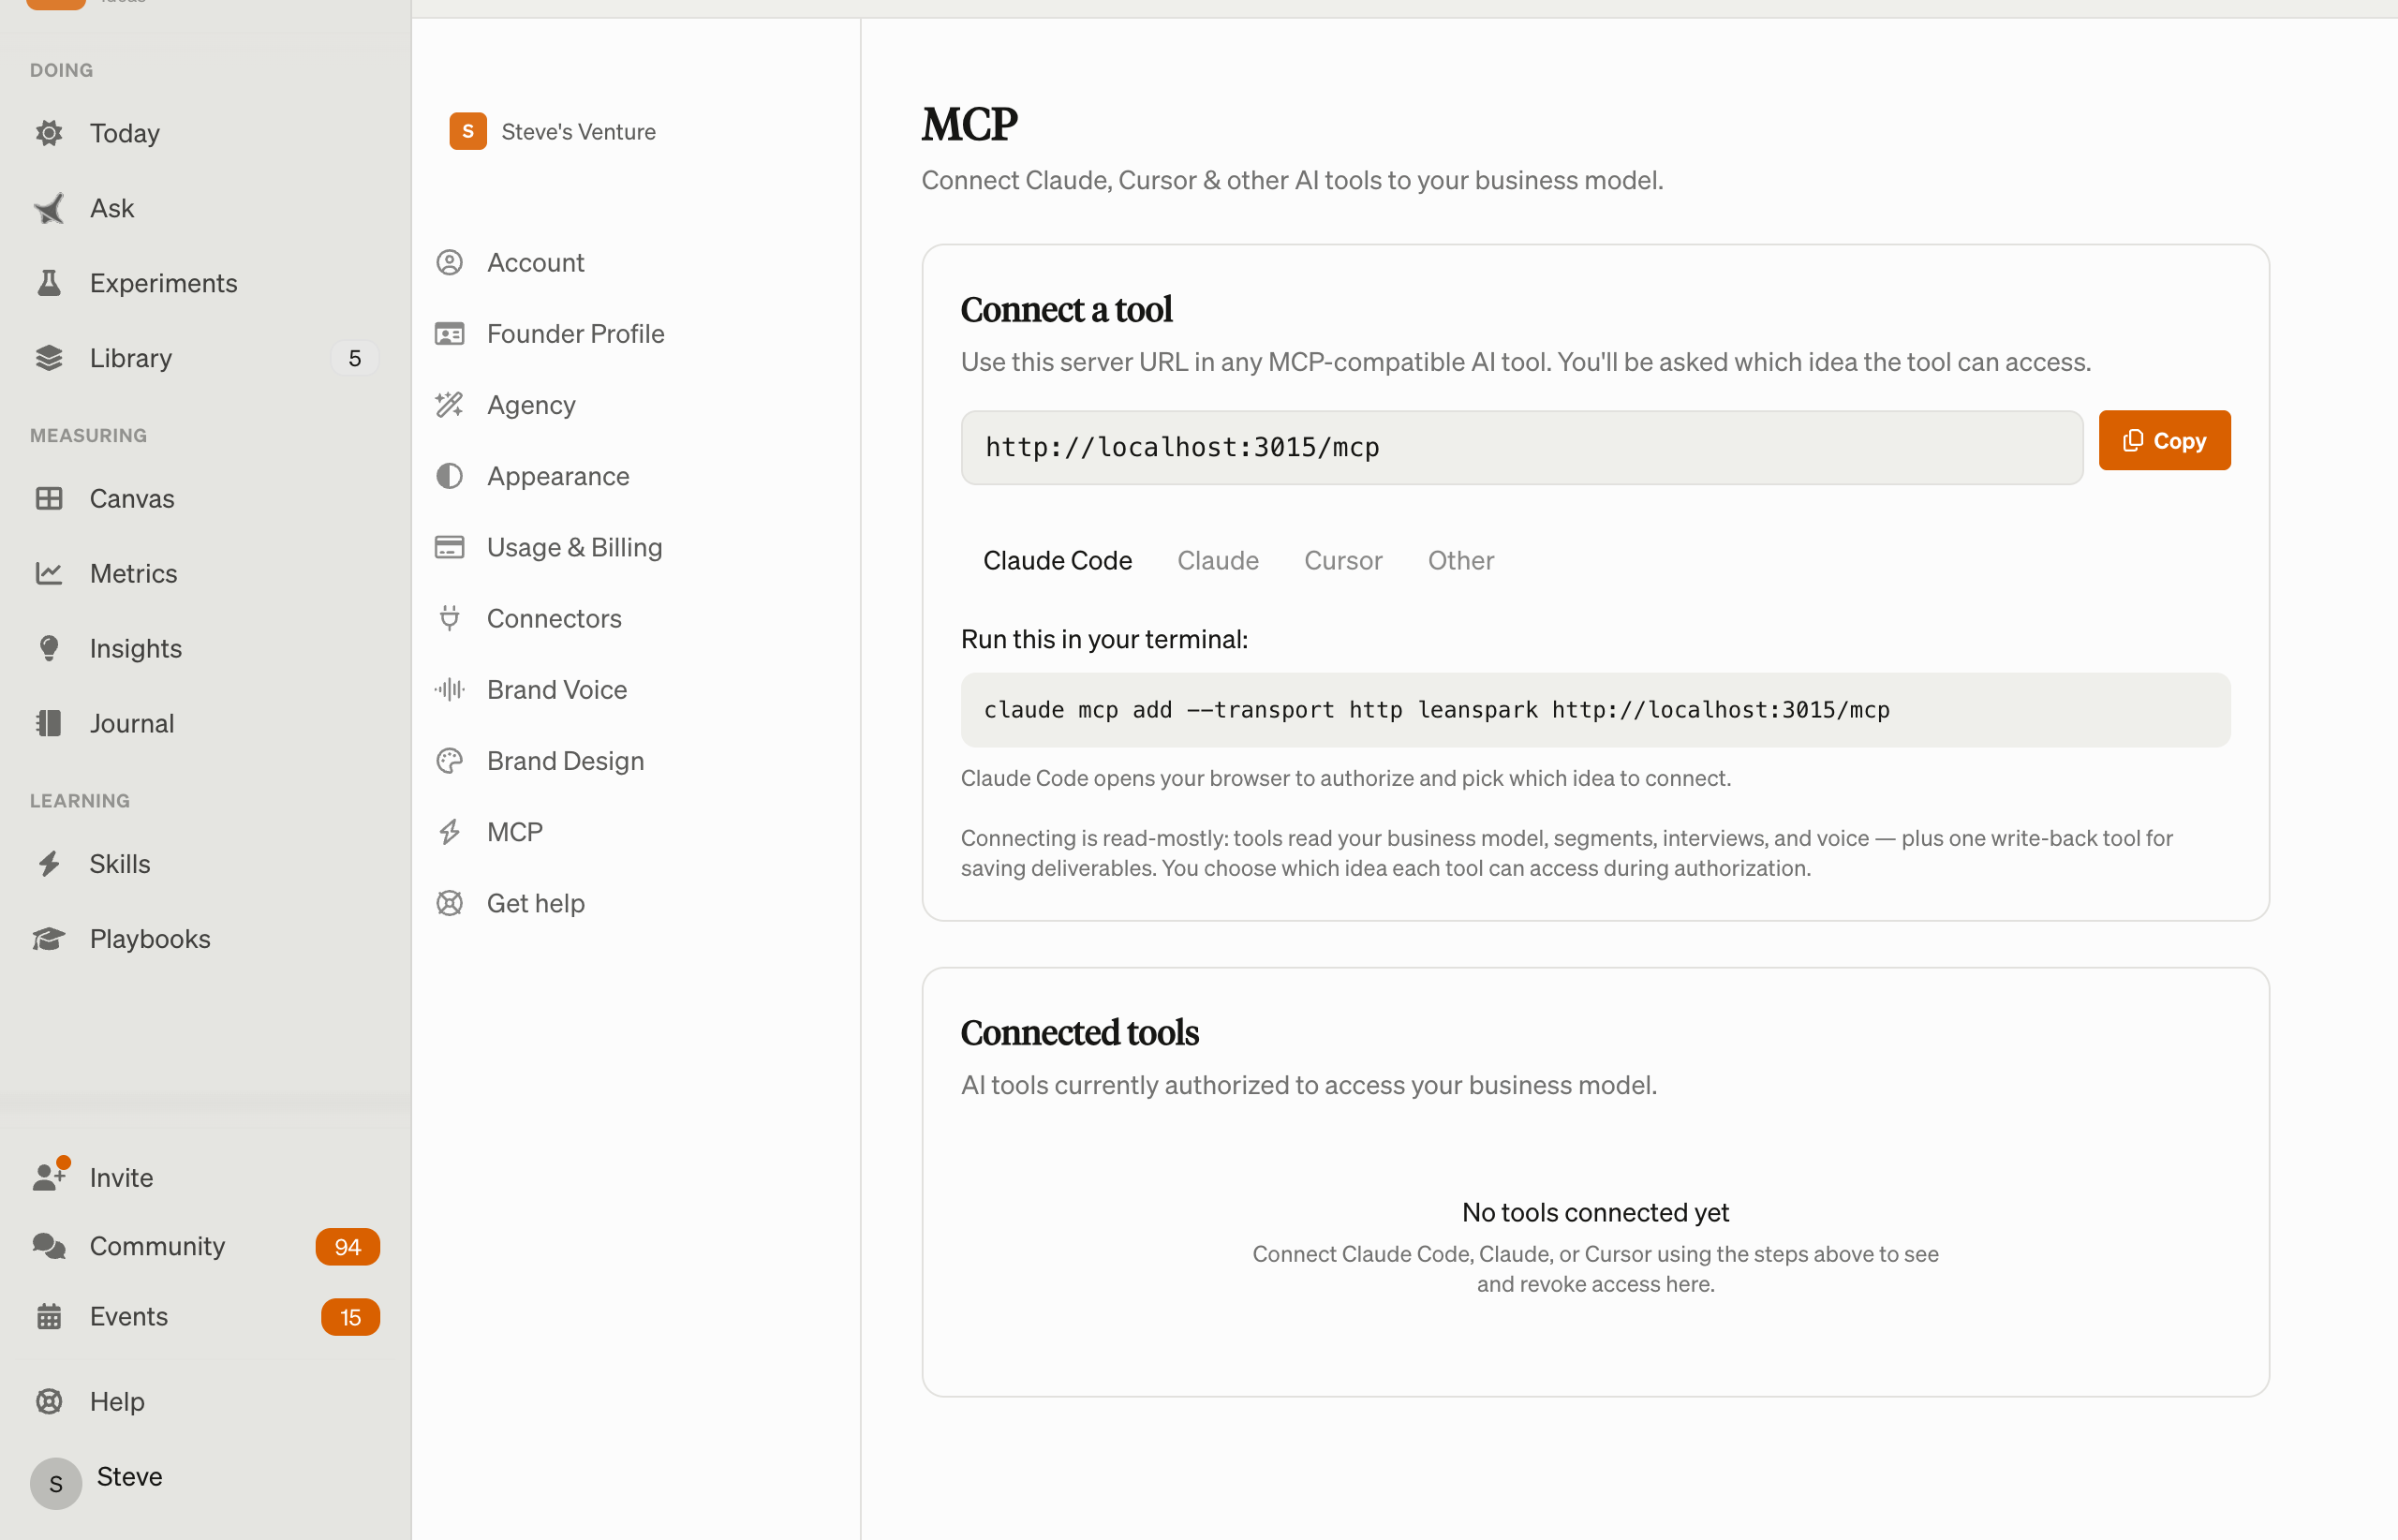Click the Brand Design palette icon
This screenshot has width=2398, height=1540.
450,761
